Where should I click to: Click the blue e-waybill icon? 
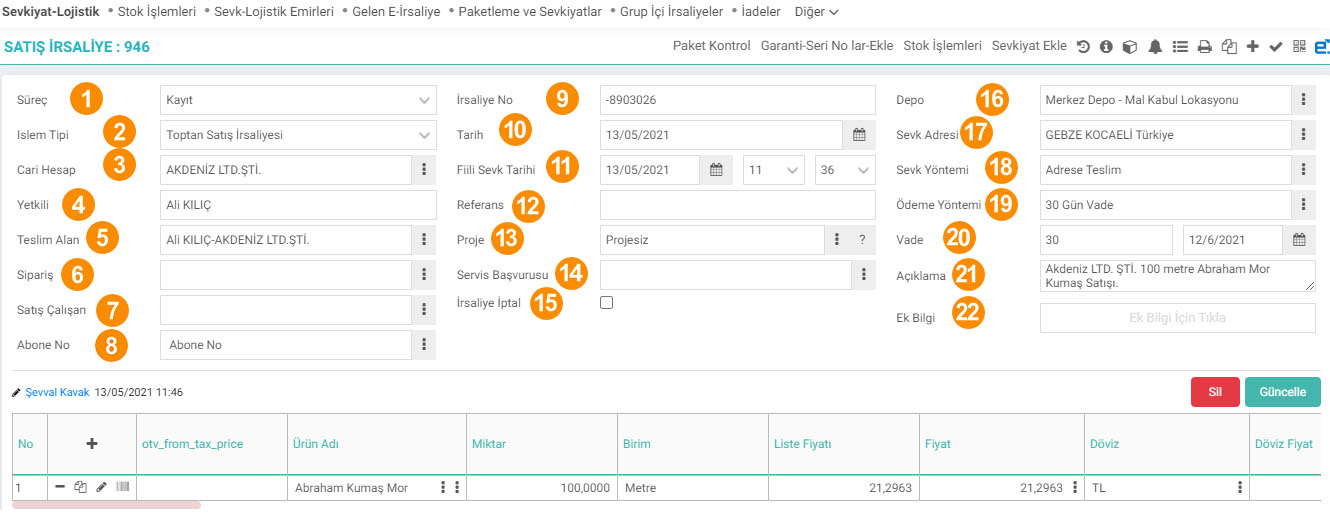click(1322, 46)
